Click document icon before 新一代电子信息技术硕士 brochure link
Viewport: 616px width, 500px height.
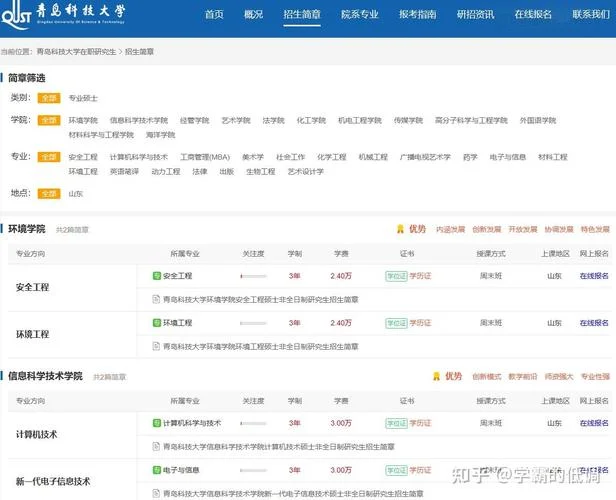156,493
